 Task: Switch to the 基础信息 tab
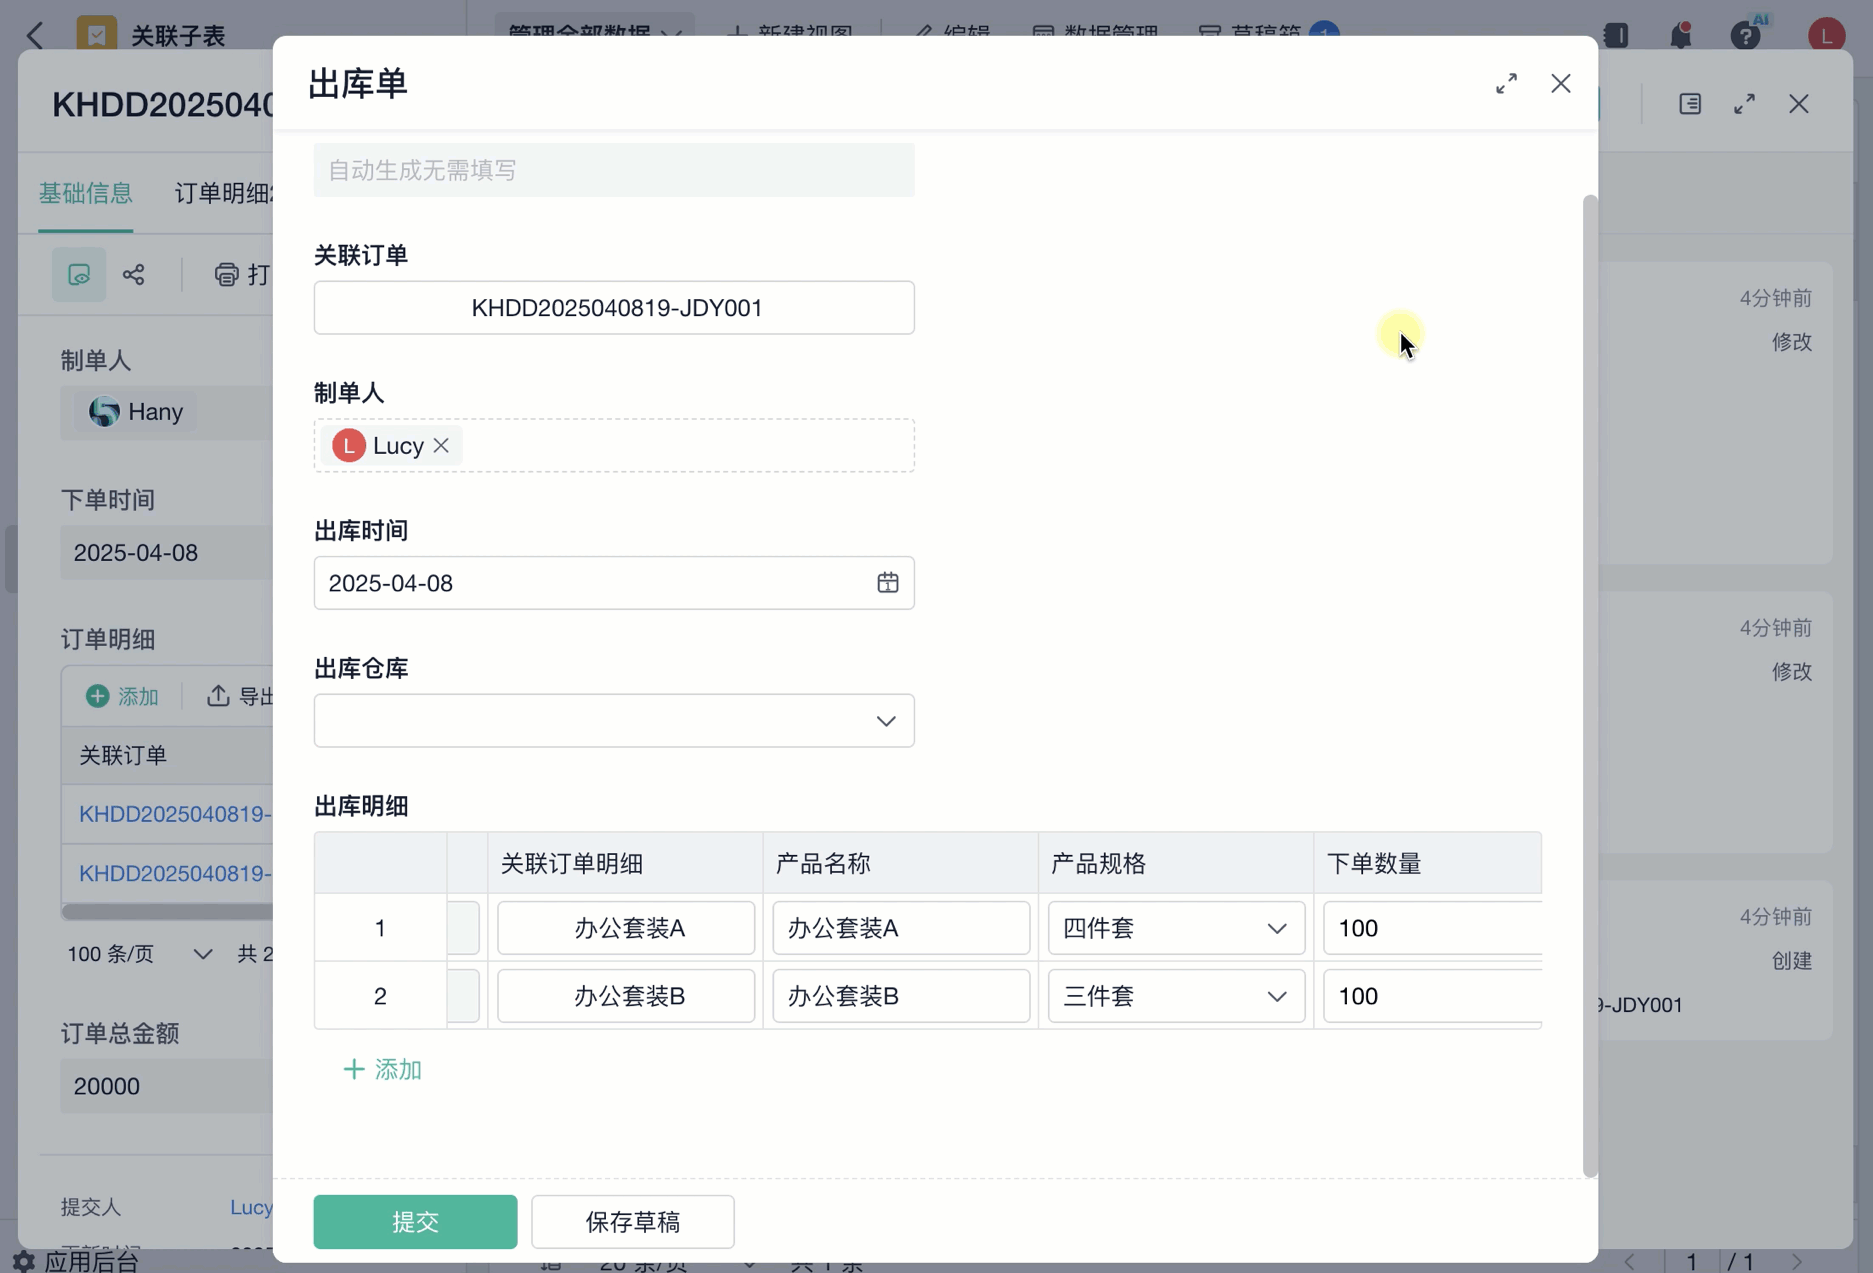click(85, 193)
